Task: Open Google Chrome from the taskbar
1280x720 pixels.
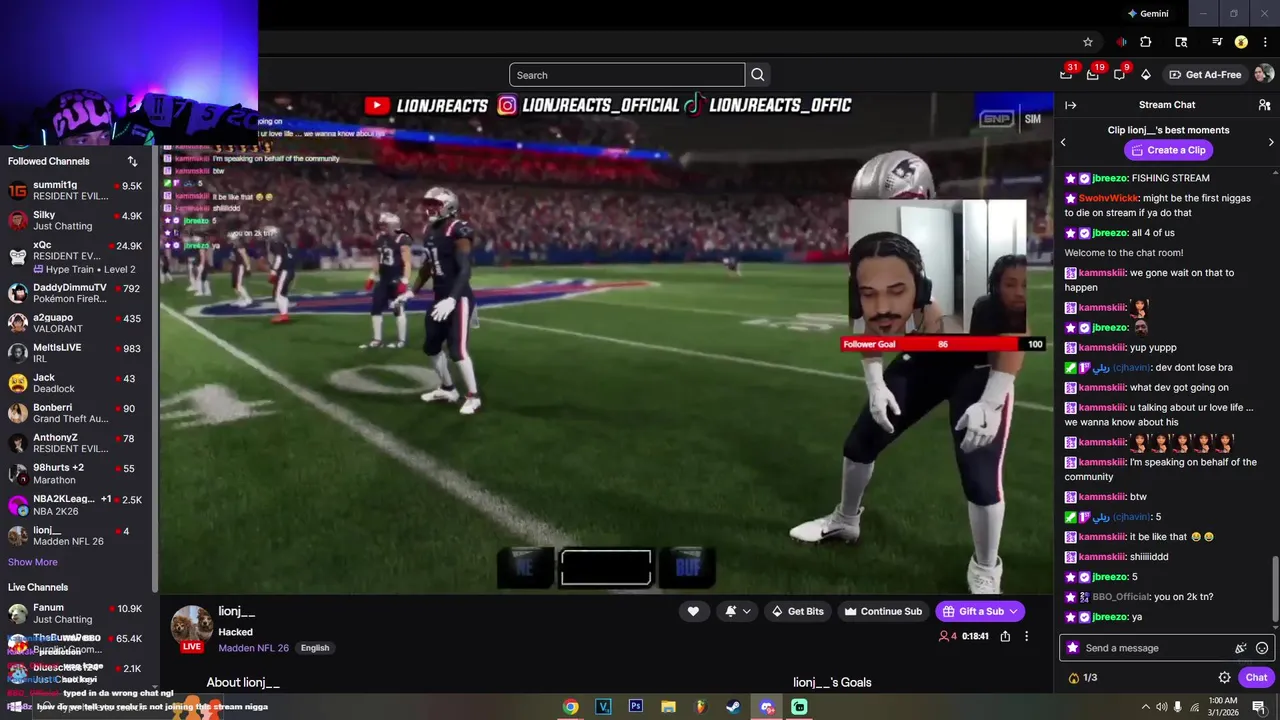Action: 570,706
